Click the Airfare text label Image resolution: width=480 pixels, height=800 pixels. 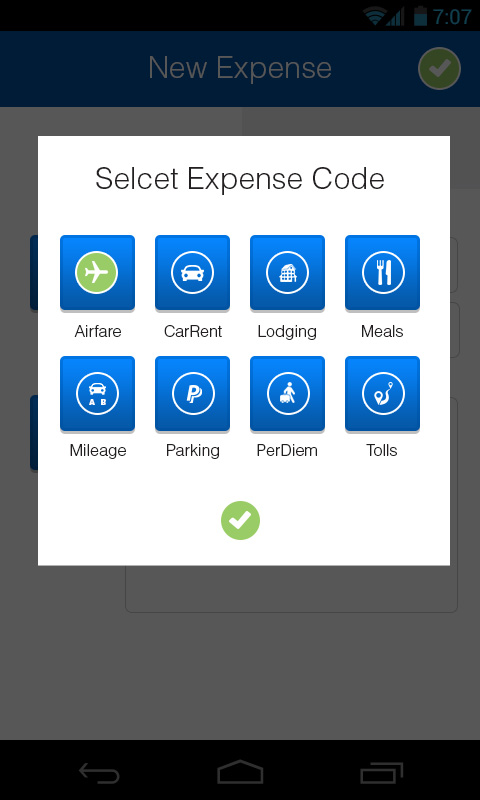coord(98,332)
